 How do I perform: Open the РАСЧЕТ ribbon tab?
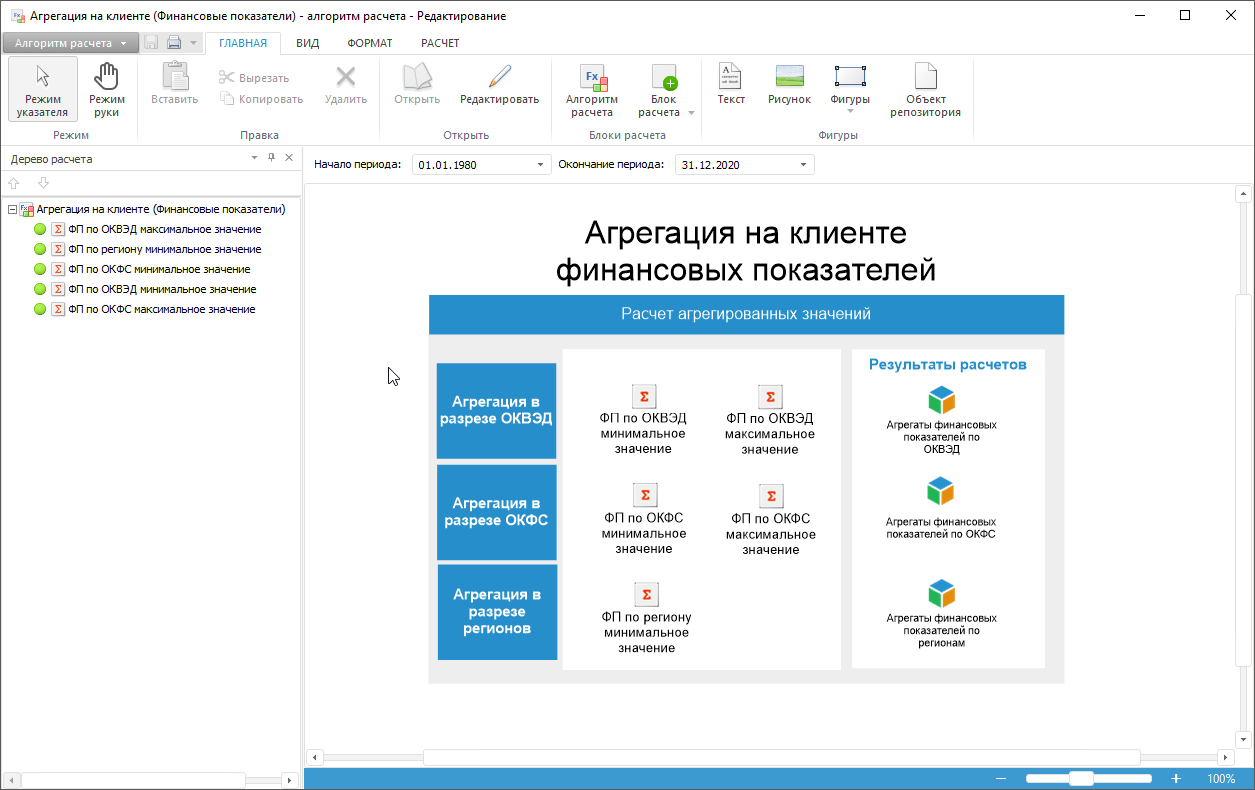[440, 43]
